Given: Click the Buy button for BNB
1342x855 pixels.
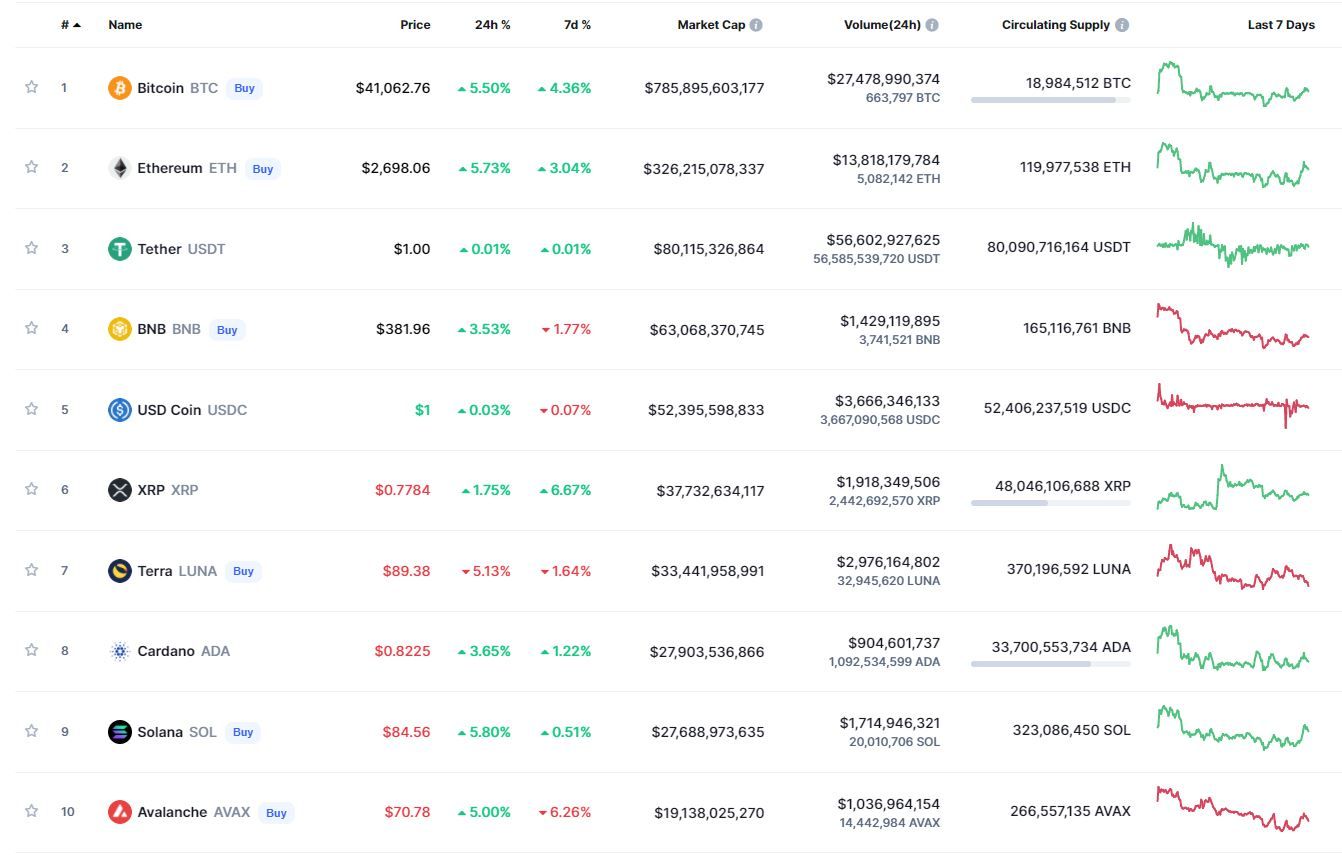Looking at the screenshot, I should [227, 330].
